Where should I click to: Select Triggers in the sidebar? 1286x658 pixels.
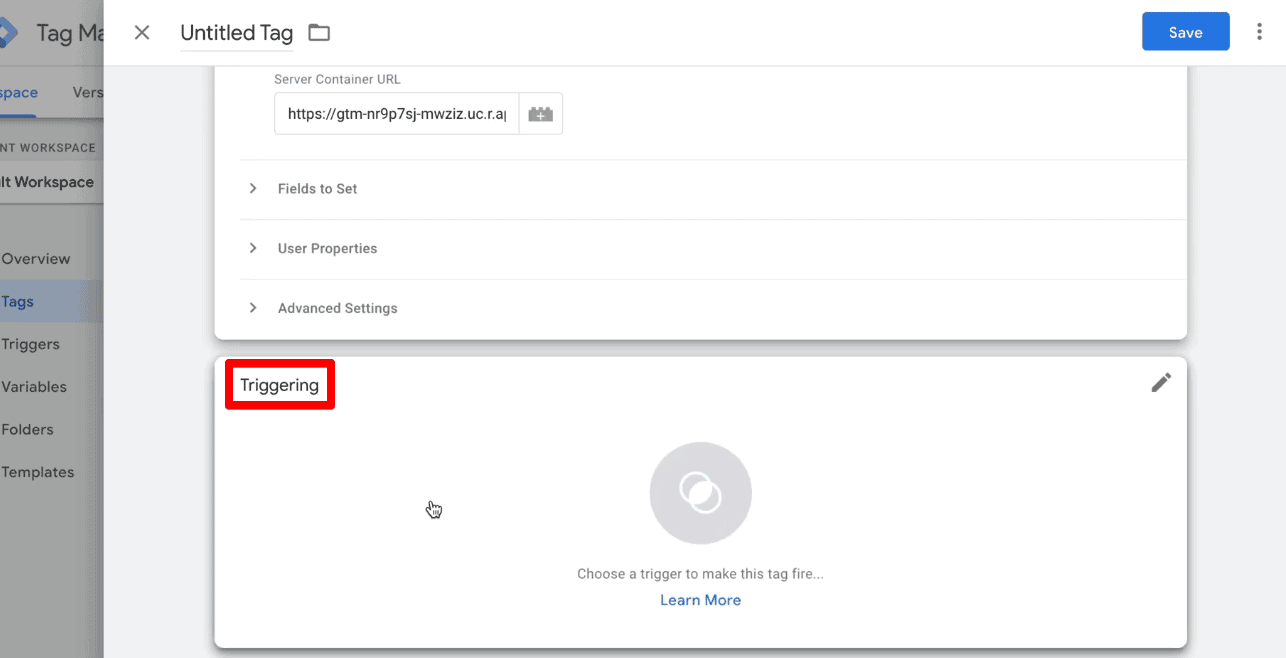coord(31,344)
